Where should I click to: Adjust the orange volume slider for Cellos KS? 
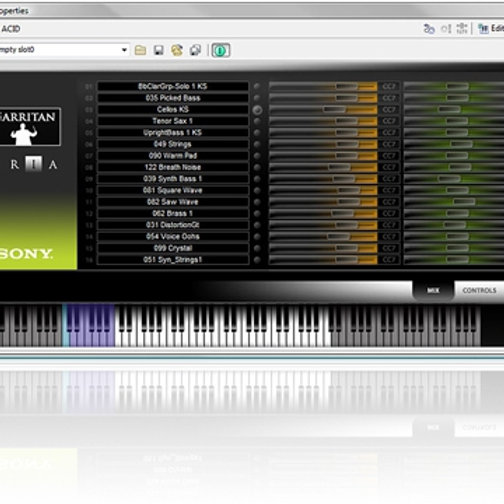point(335,110)
